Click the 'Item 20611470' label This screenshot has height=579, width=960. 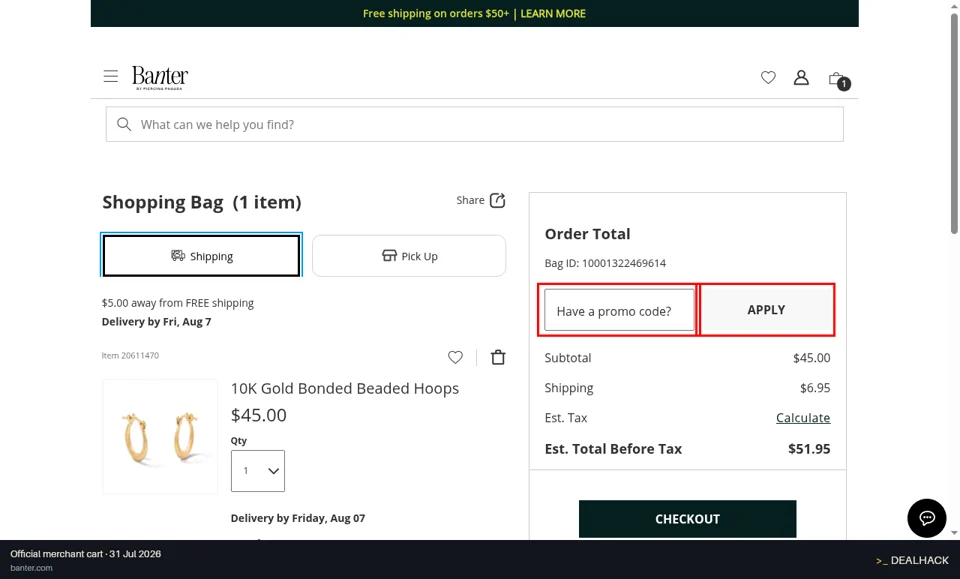(x=130, y=356)
